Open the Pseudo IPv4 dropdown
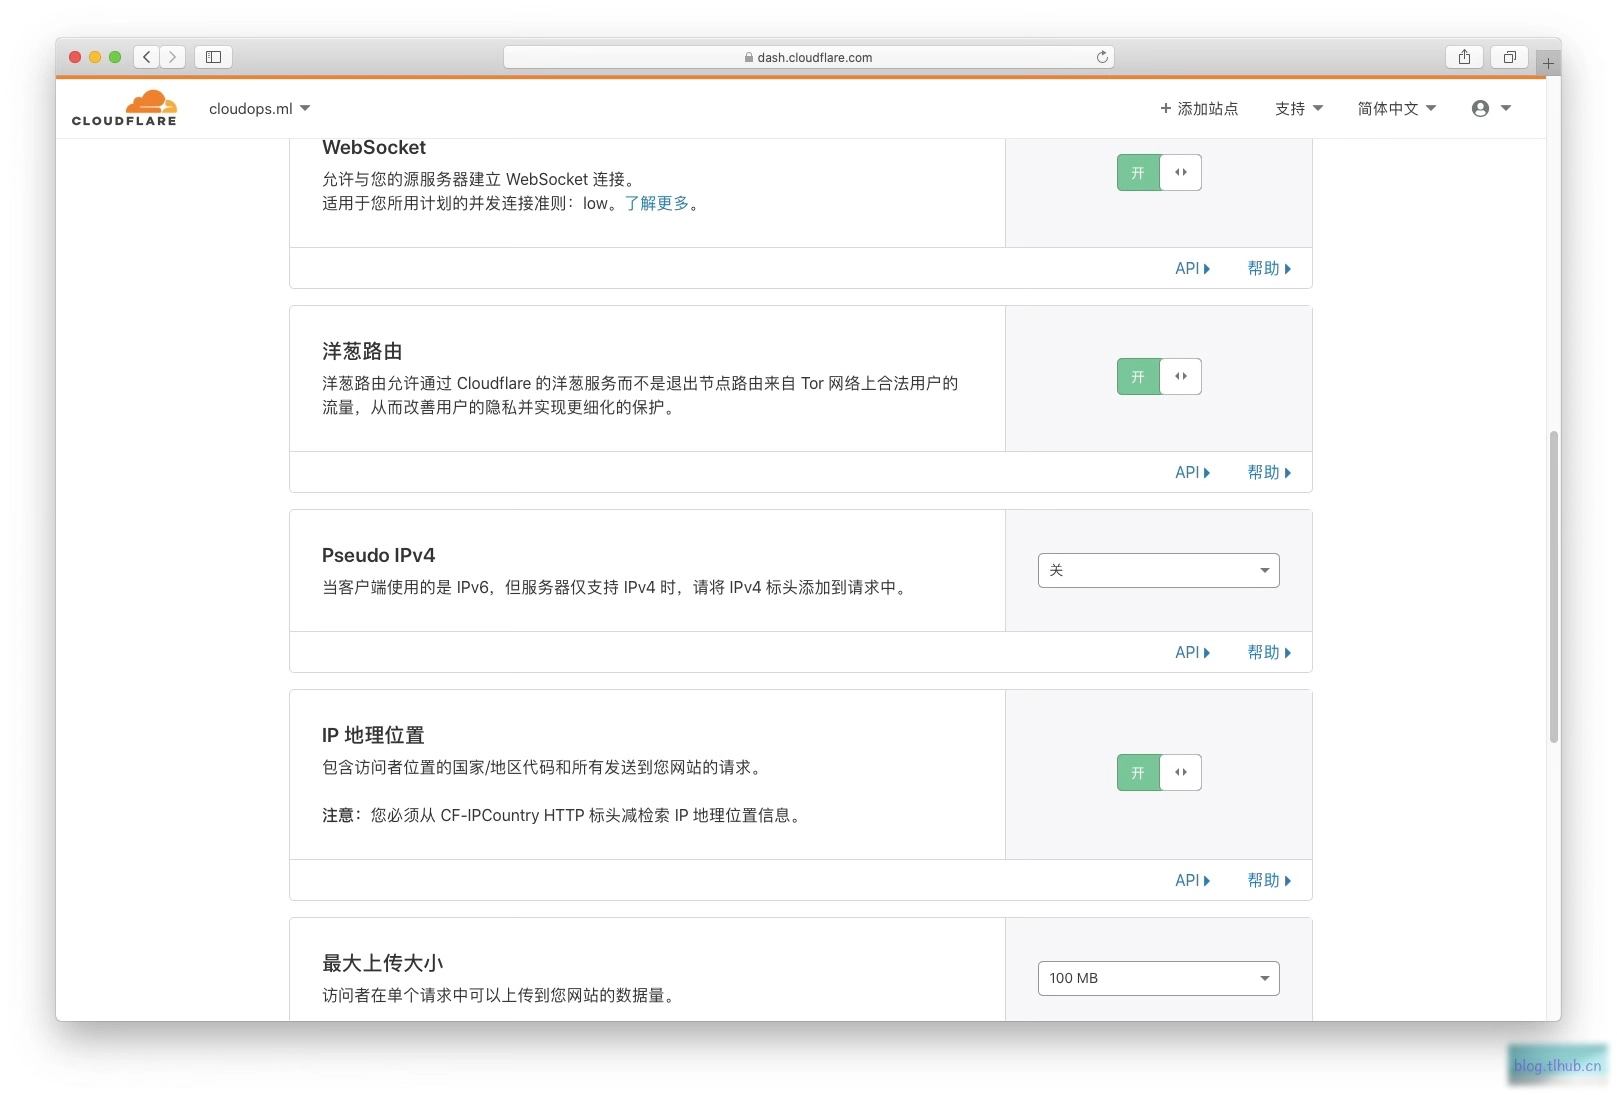 coord(1159,570)
